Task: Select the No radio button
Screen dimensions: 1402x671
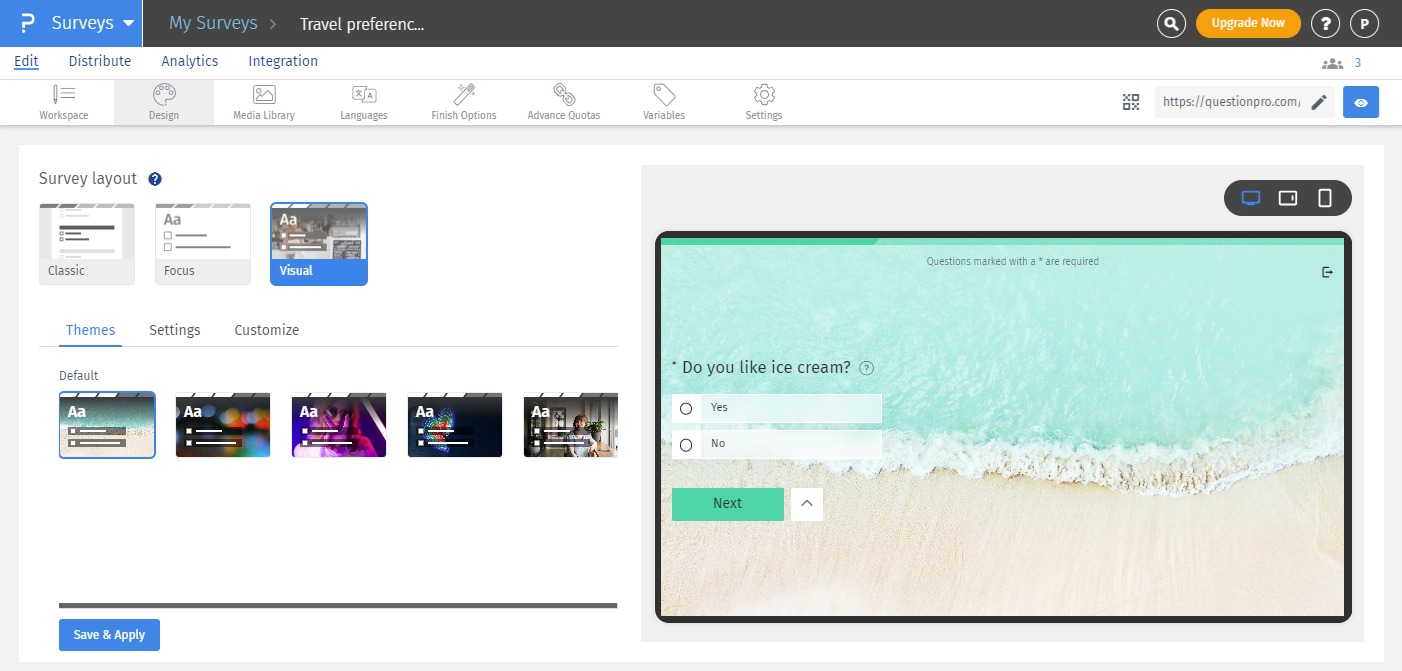Action: 686,444
